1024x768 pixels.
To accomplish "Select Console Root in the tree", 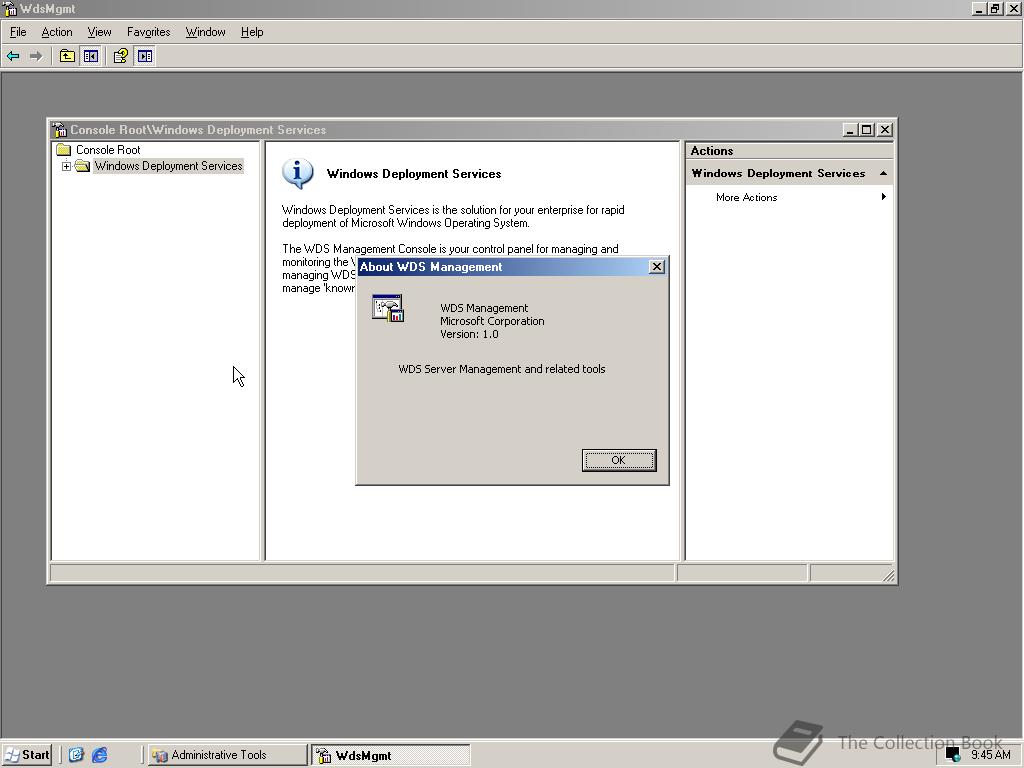I will pos(108,150).
